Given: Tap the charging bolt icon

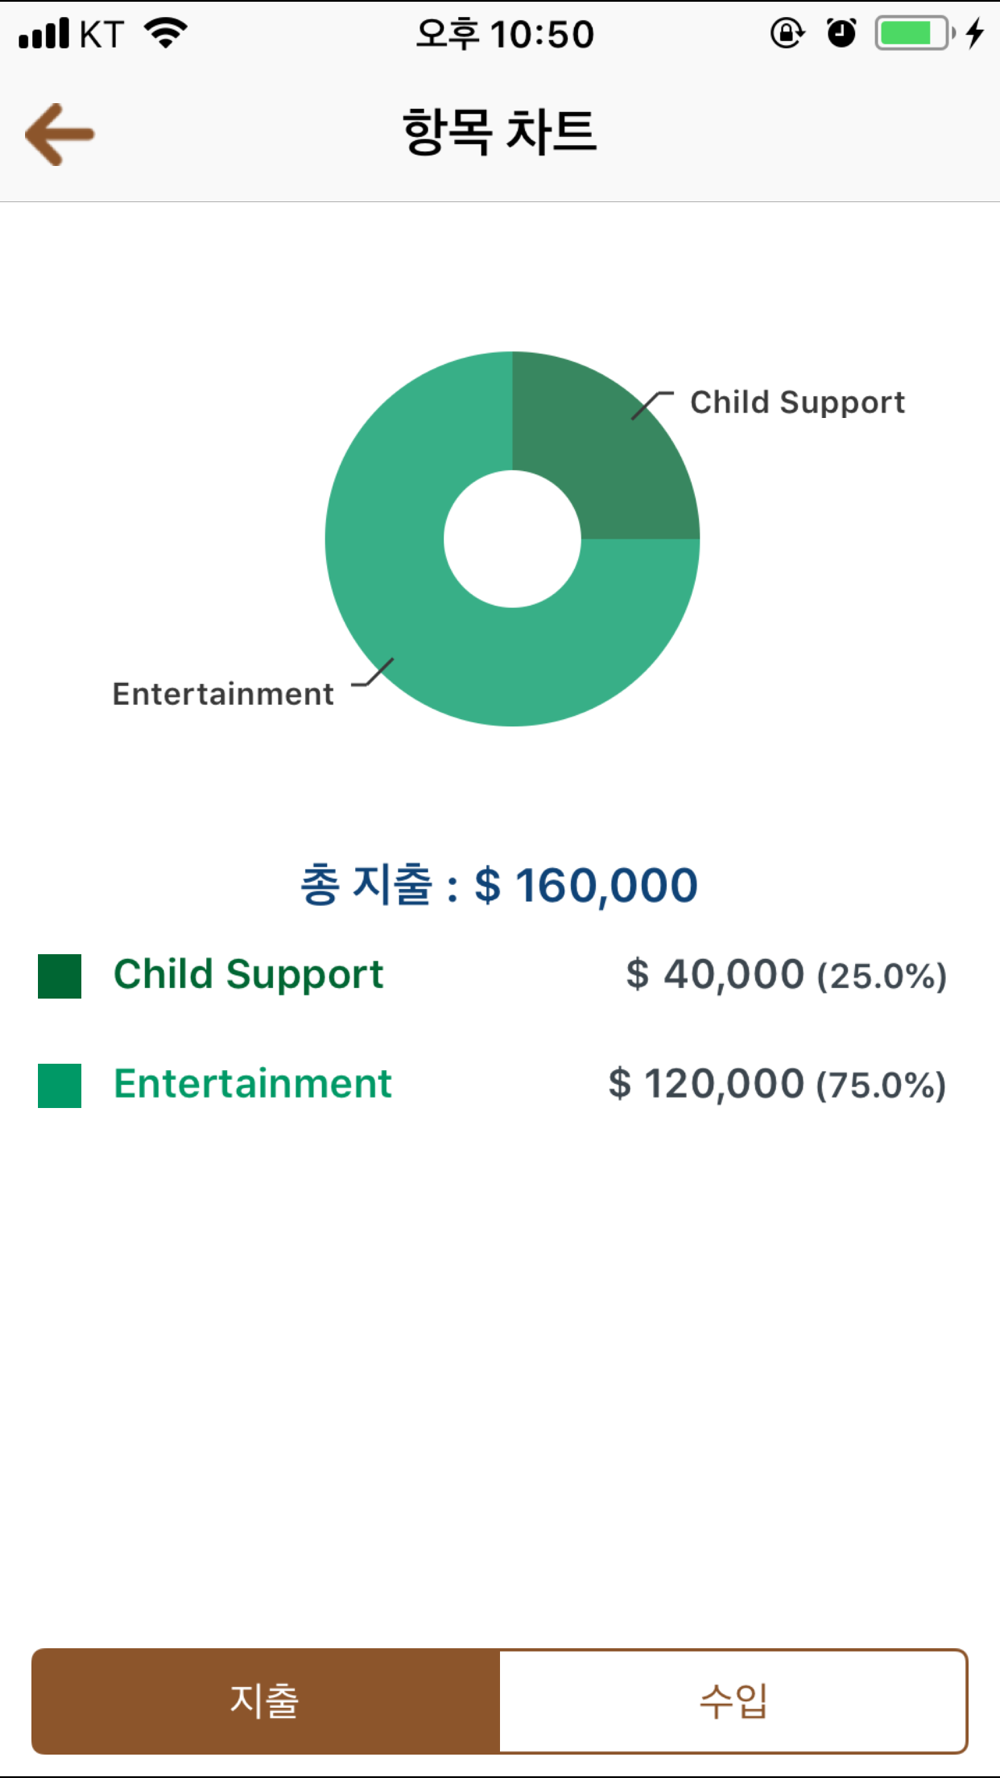Looking at the screenshot, I should click(975, 33).
